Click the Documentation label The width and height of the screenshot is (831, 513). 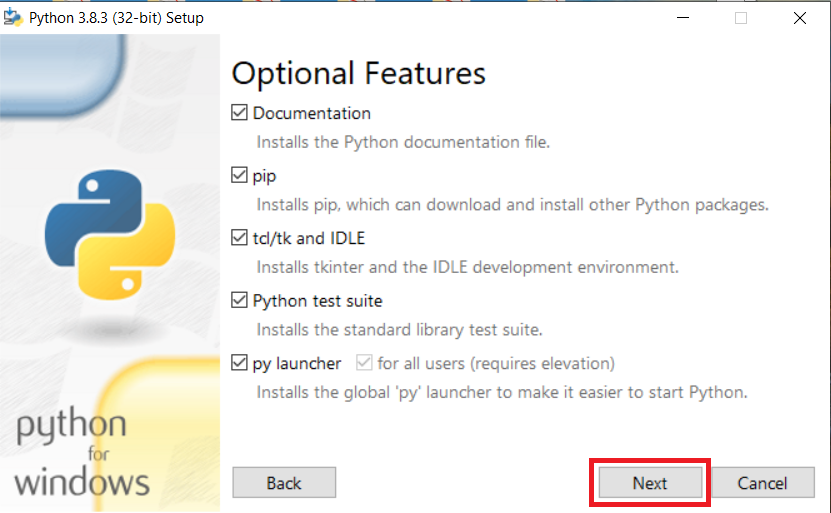pos(312,113)
